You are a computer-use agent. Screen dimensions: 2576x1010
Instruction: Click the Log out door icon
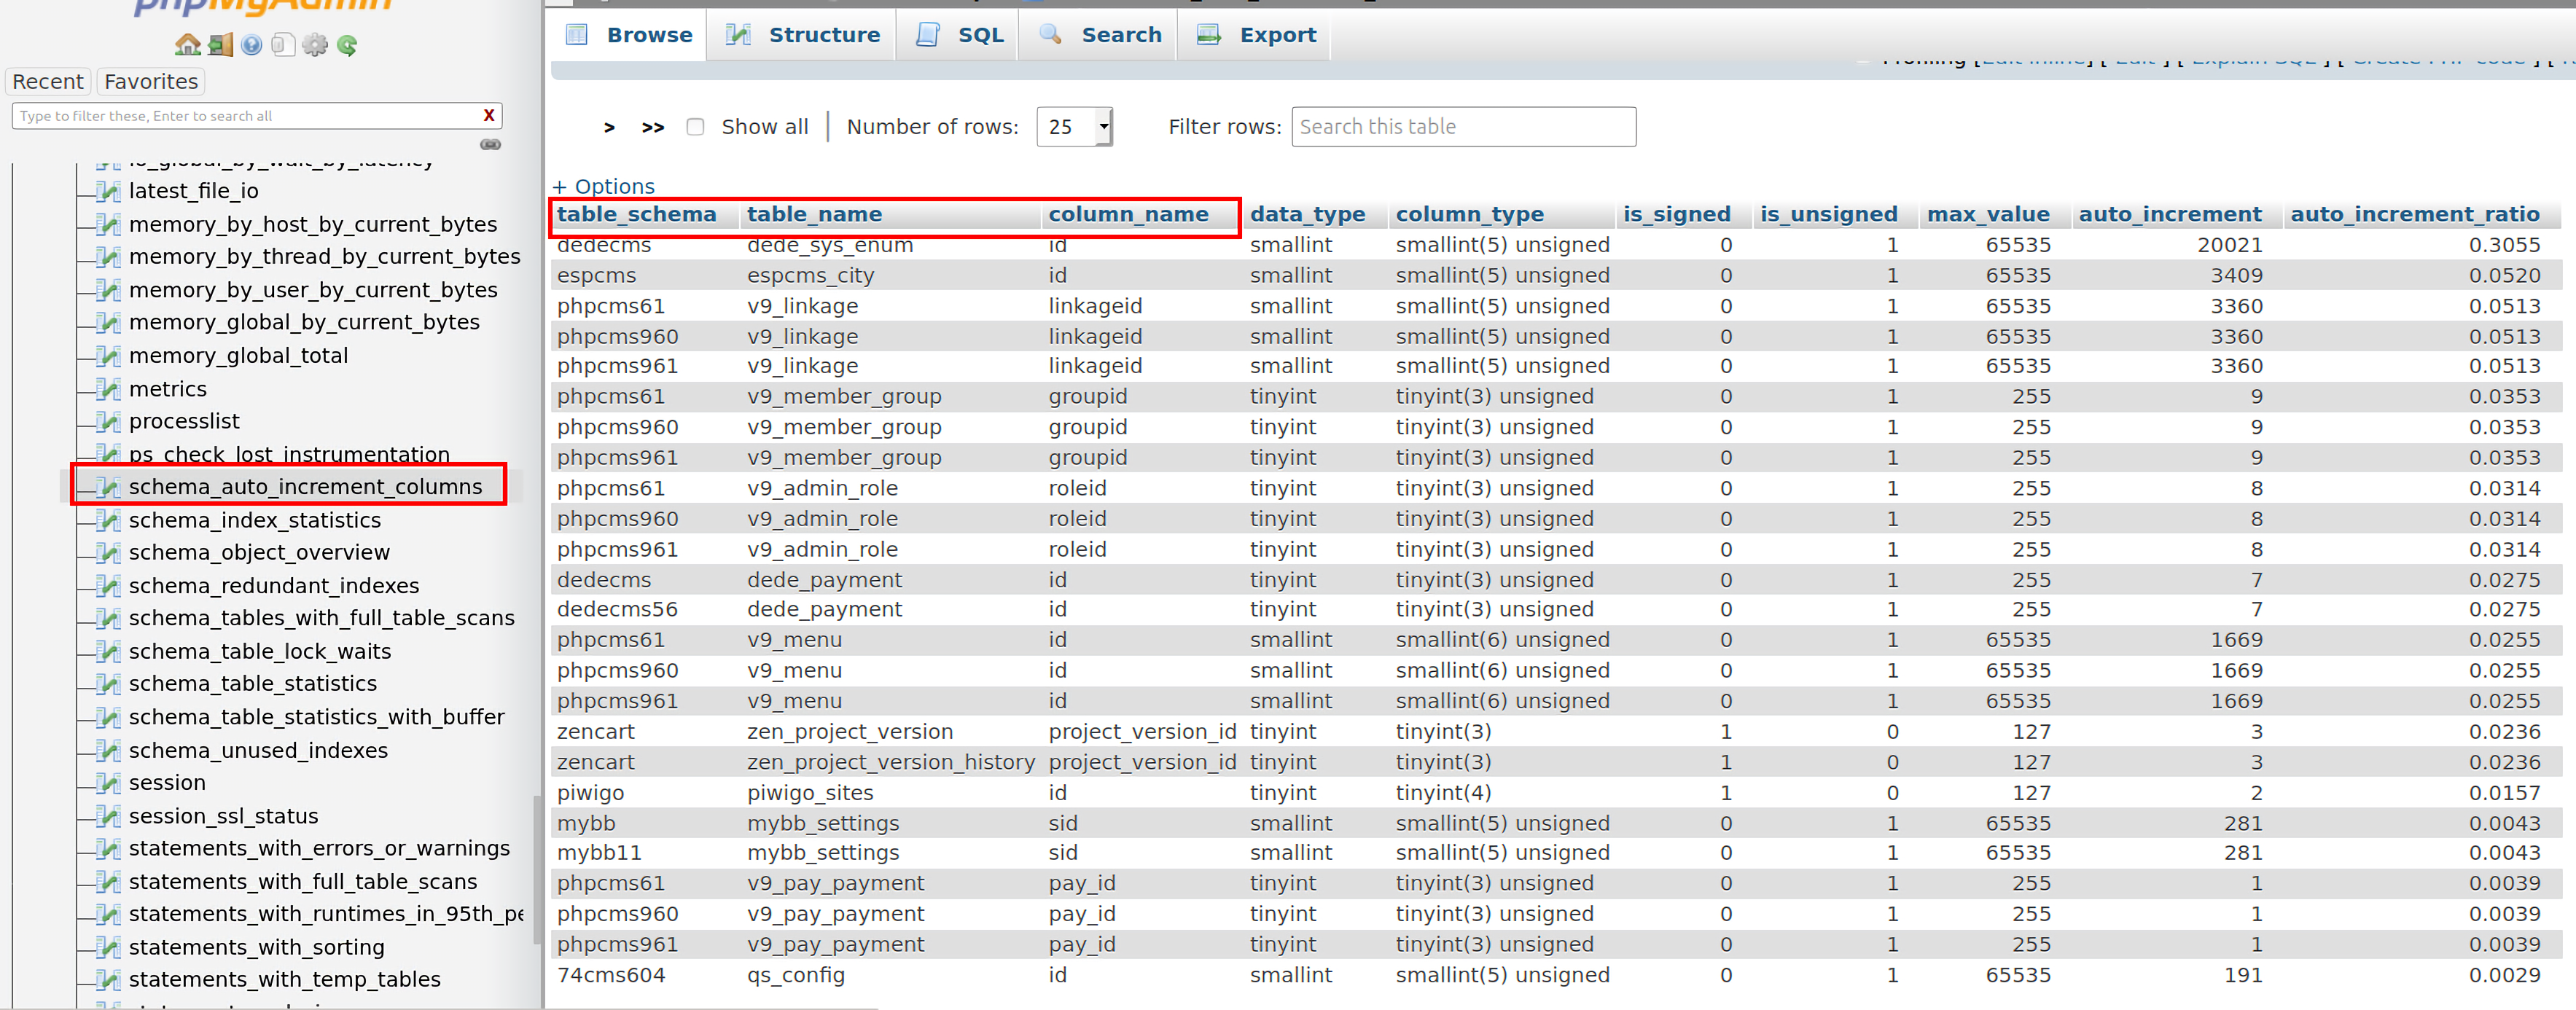(220, 44)
